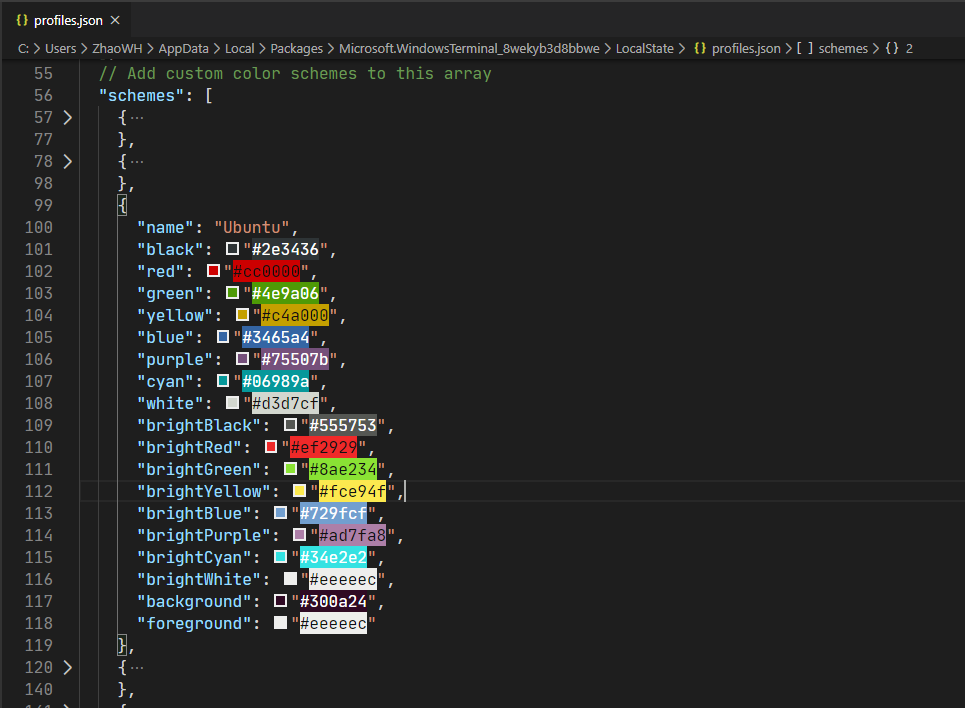Click the decorator beside "brightRed" #ef2929

[269, 446]
